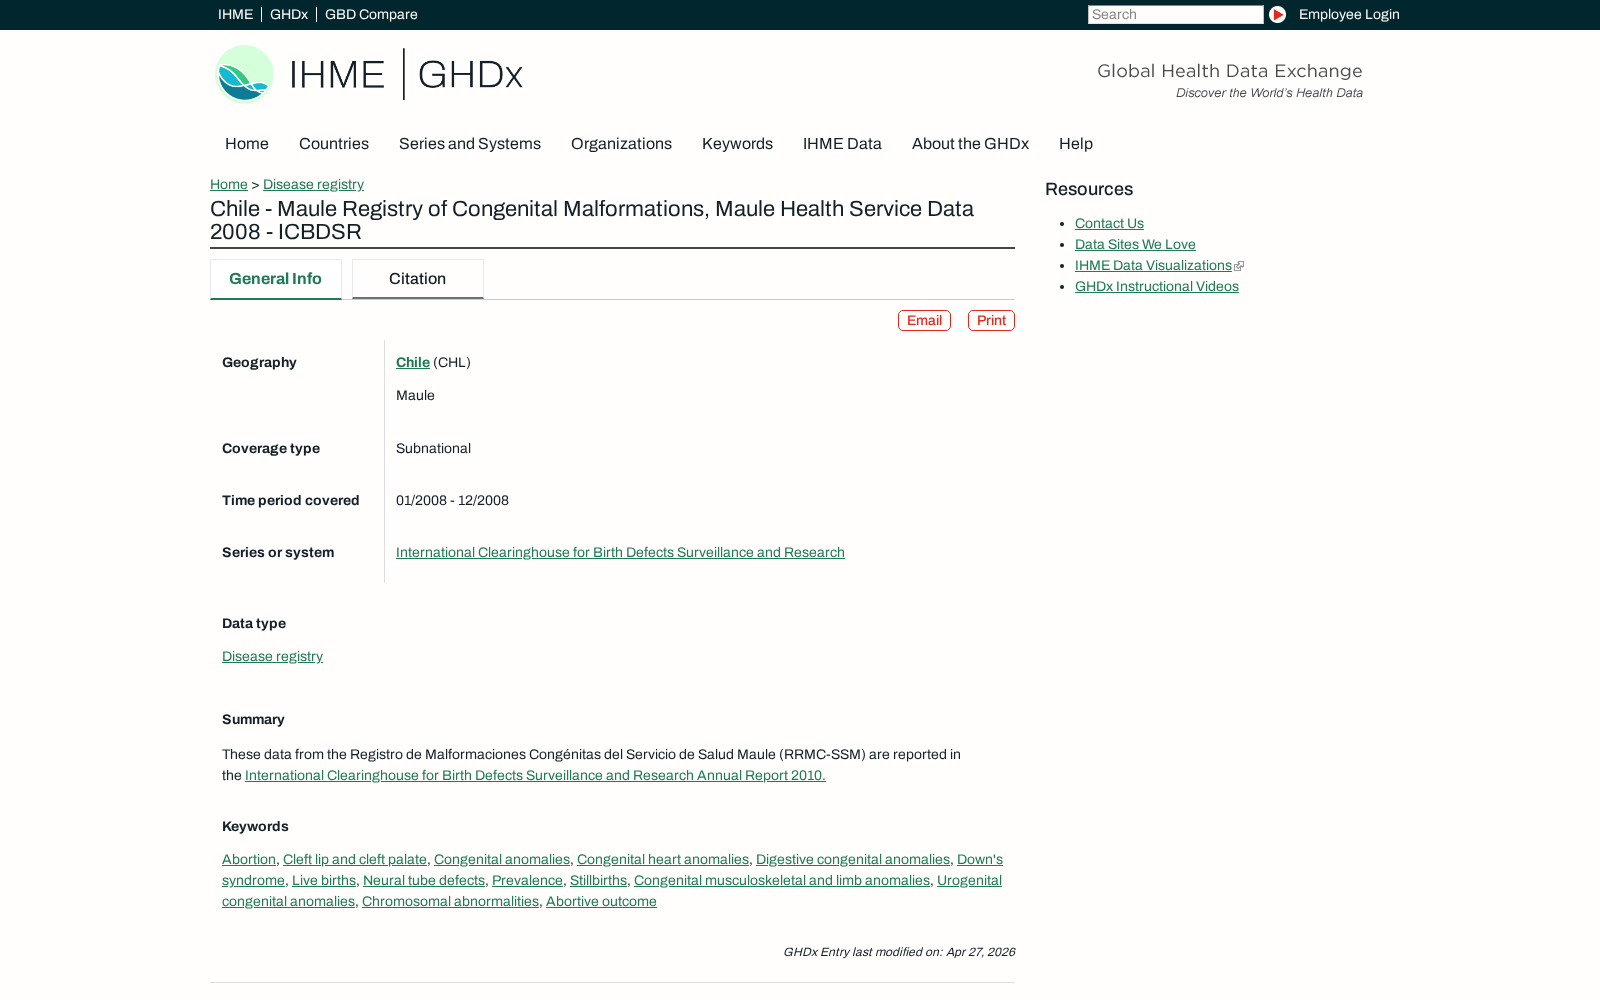This screenshot has width=1600, height=1000.
Task: Click the Global Health Data Exchange tagline
Action: click(1230, 71)
